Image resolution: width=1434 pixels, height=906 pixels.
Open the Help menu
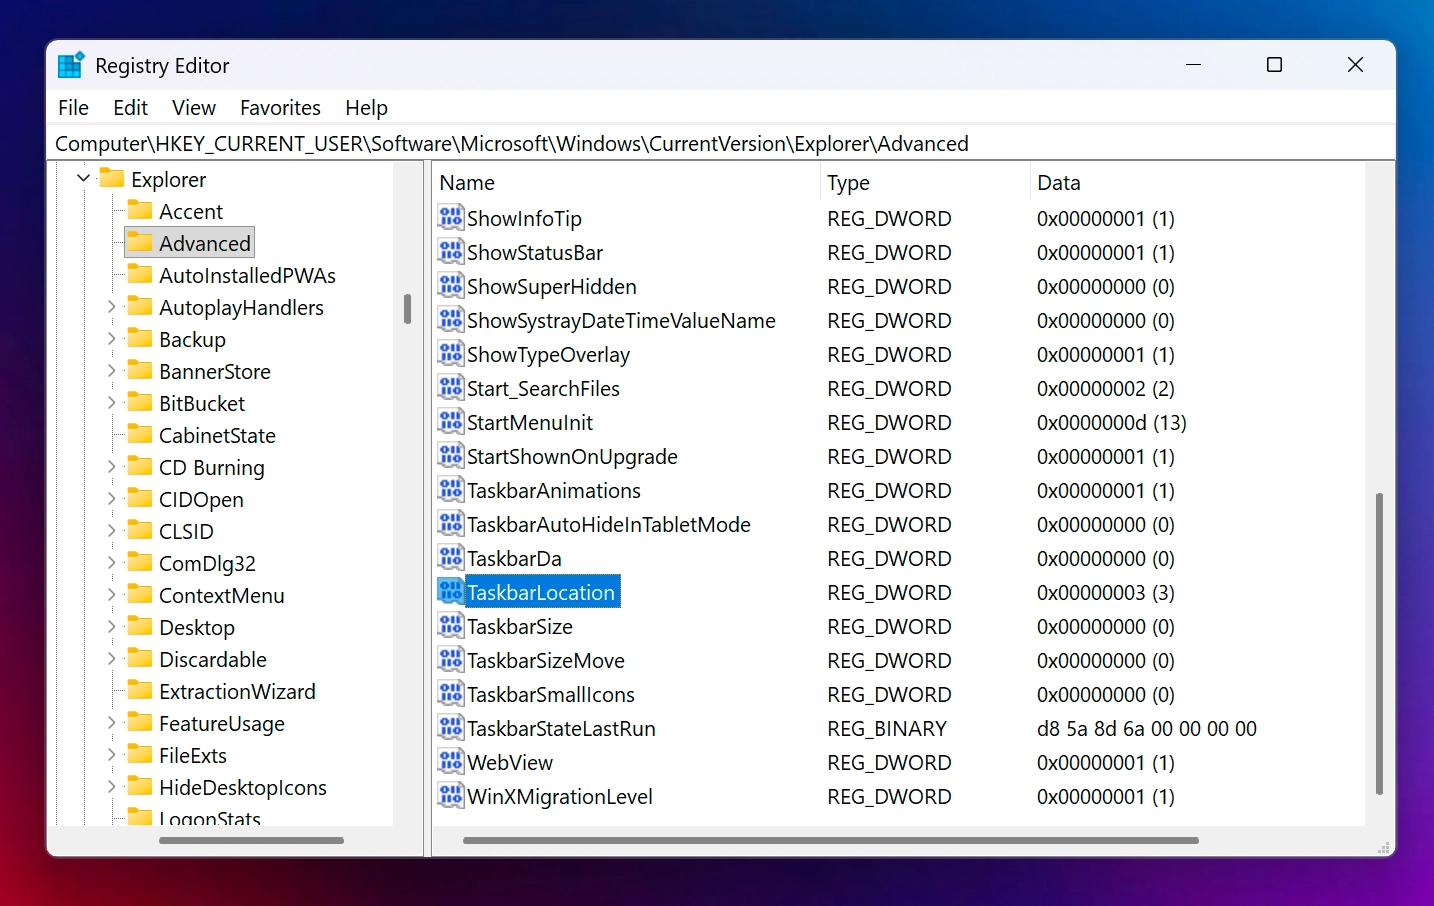(x=366, y=107)
